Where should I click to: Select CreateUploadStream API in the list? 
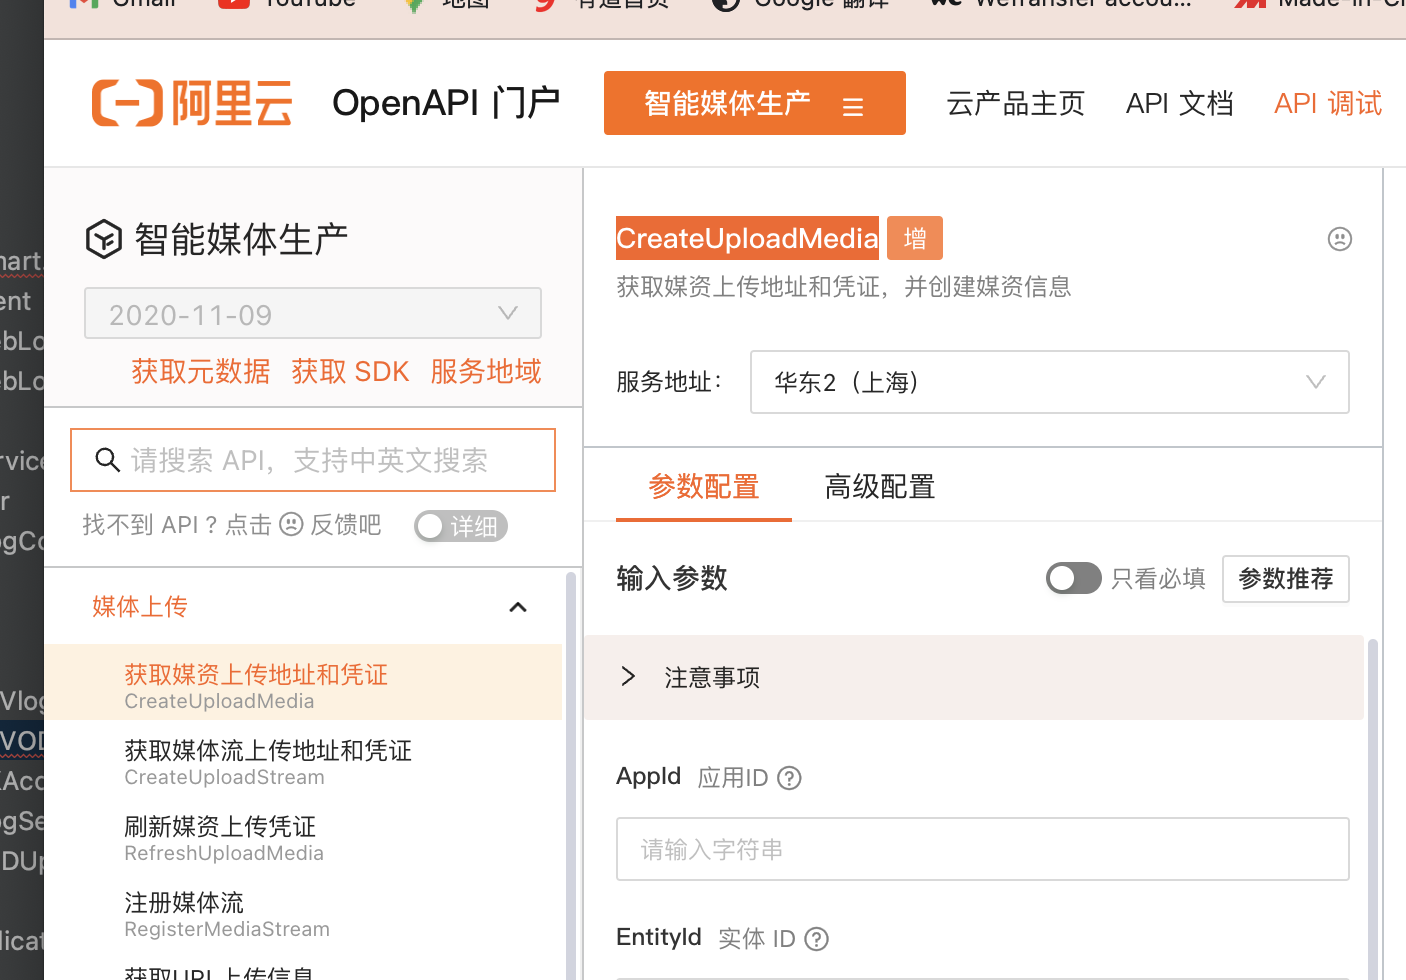click(x=303, y=762)
